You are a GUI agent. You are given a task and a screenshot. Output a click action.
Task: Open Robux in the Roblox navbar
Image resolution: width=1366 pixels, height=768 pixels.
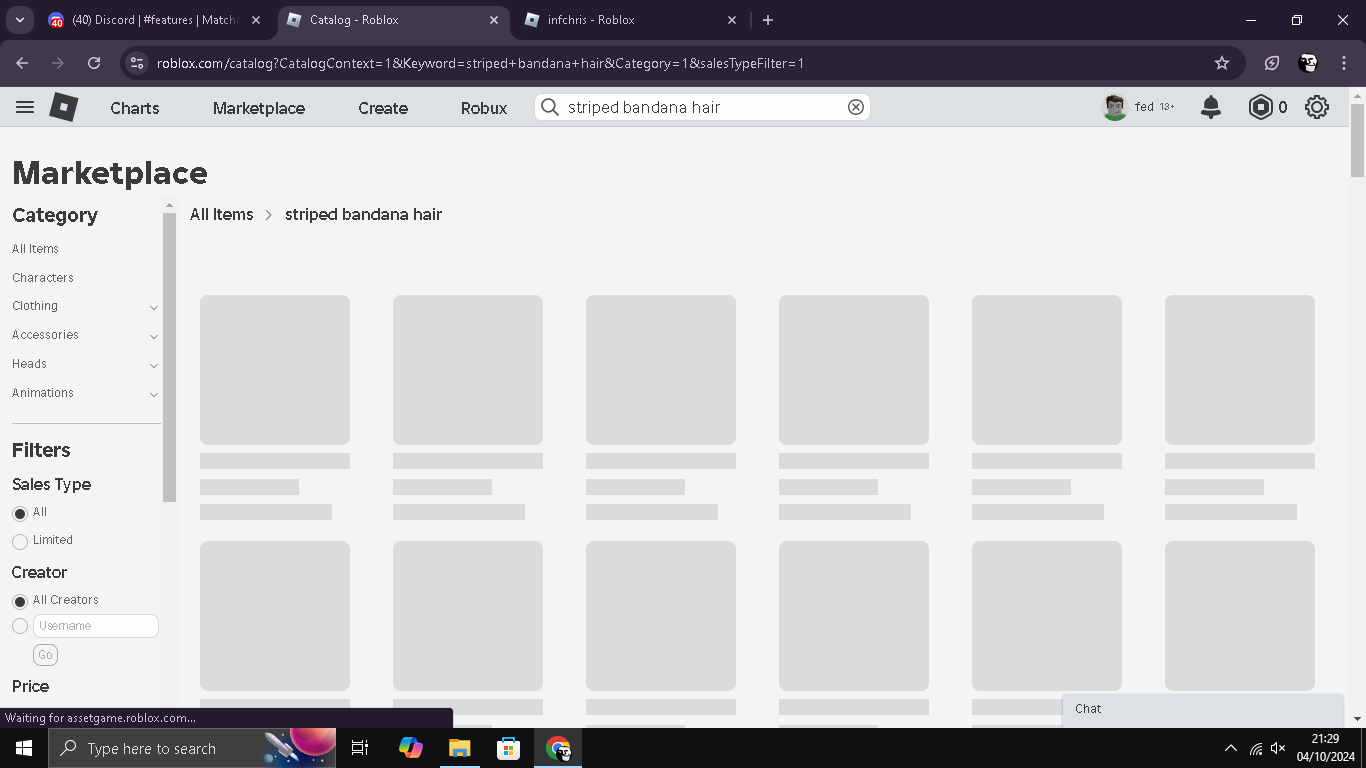pyautogui.click(x=484, y=108)
